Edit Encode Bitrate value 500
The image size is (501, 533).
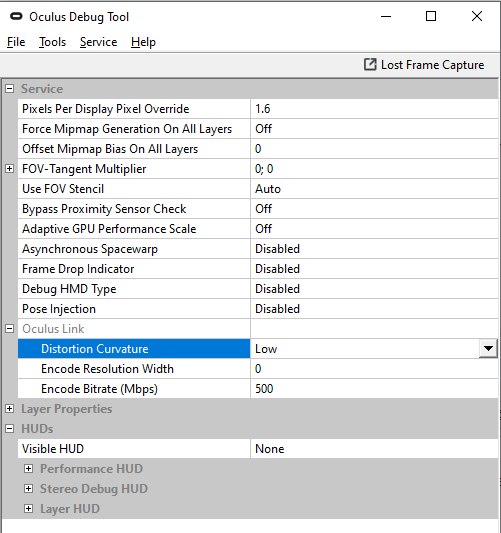pos(374,389)
